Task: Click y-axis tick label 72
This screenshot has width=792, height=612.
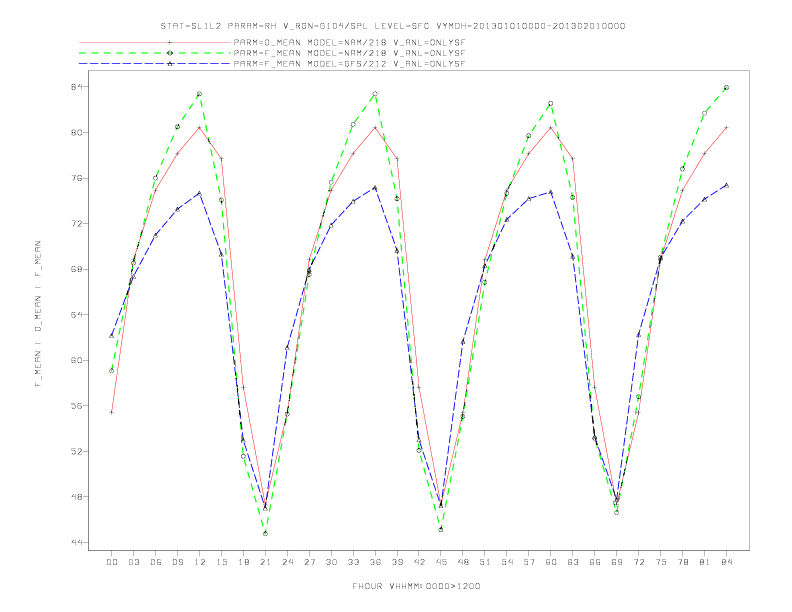Action: click(x=77, y=224)
